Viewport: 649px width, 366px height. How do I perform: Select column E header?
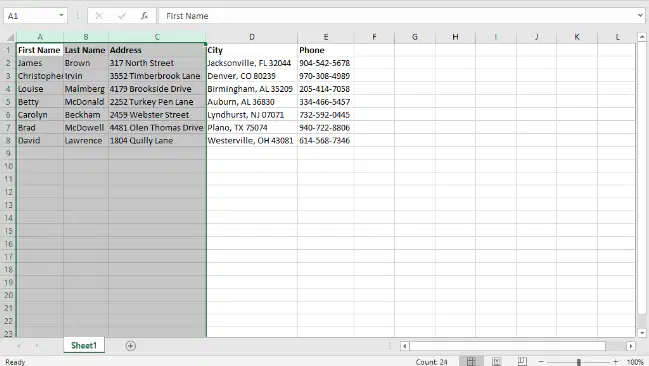click(326, 37)
